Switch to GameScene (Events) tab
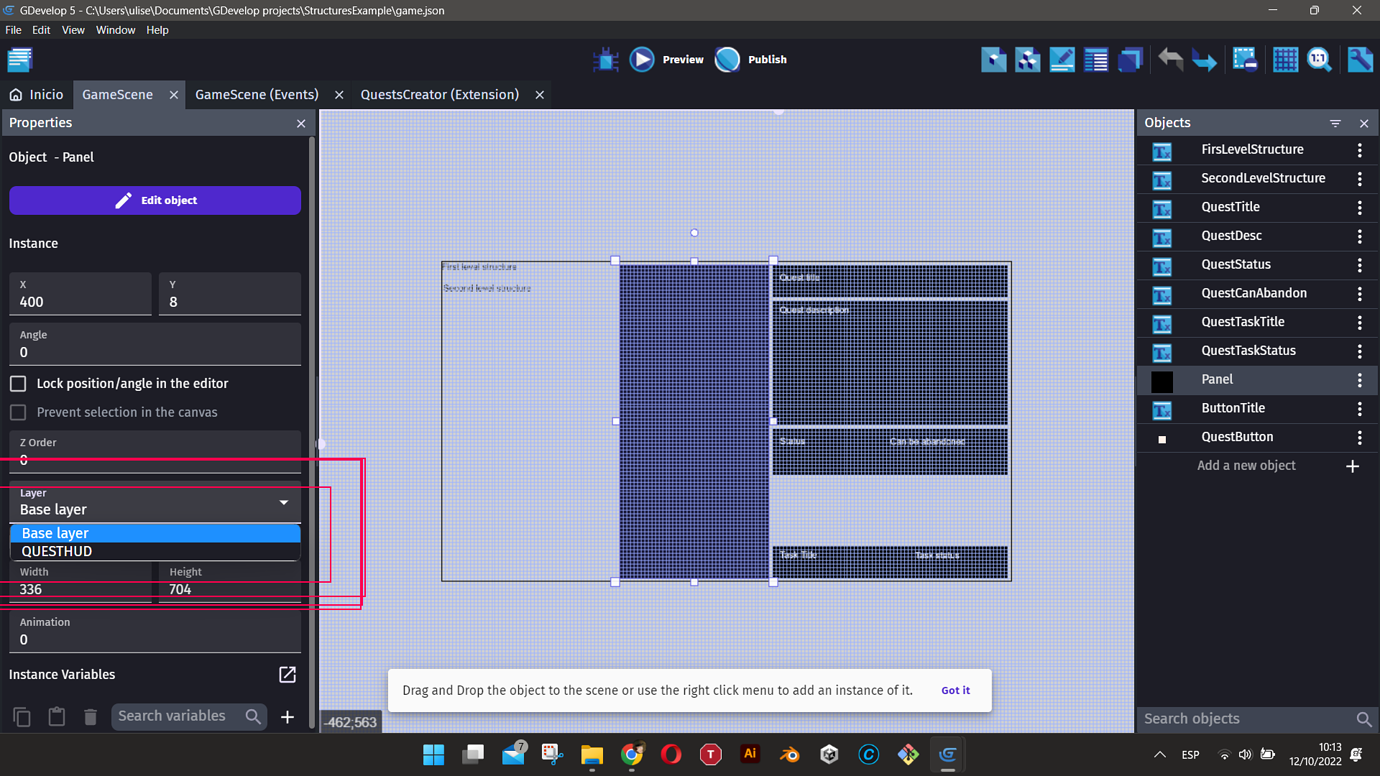Image resolution: width=1380 pixels, height=776 pixels. pos(257,95)
